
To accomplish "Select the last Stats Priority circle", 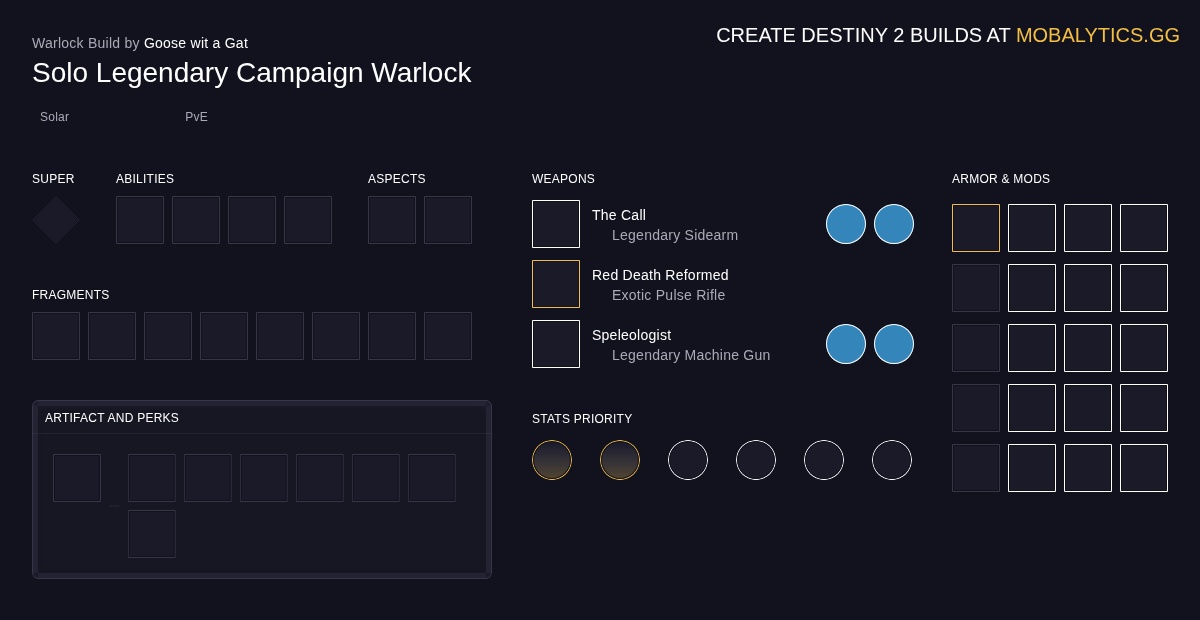I will (892, 460).
